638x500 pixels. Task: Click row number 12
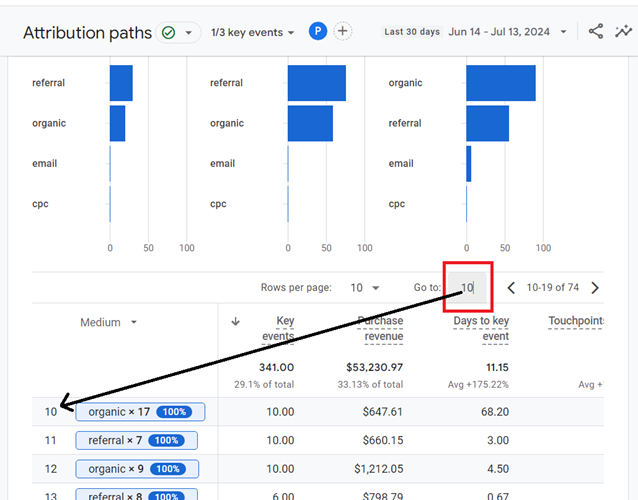pyautogui.click(x=50, y=469)
